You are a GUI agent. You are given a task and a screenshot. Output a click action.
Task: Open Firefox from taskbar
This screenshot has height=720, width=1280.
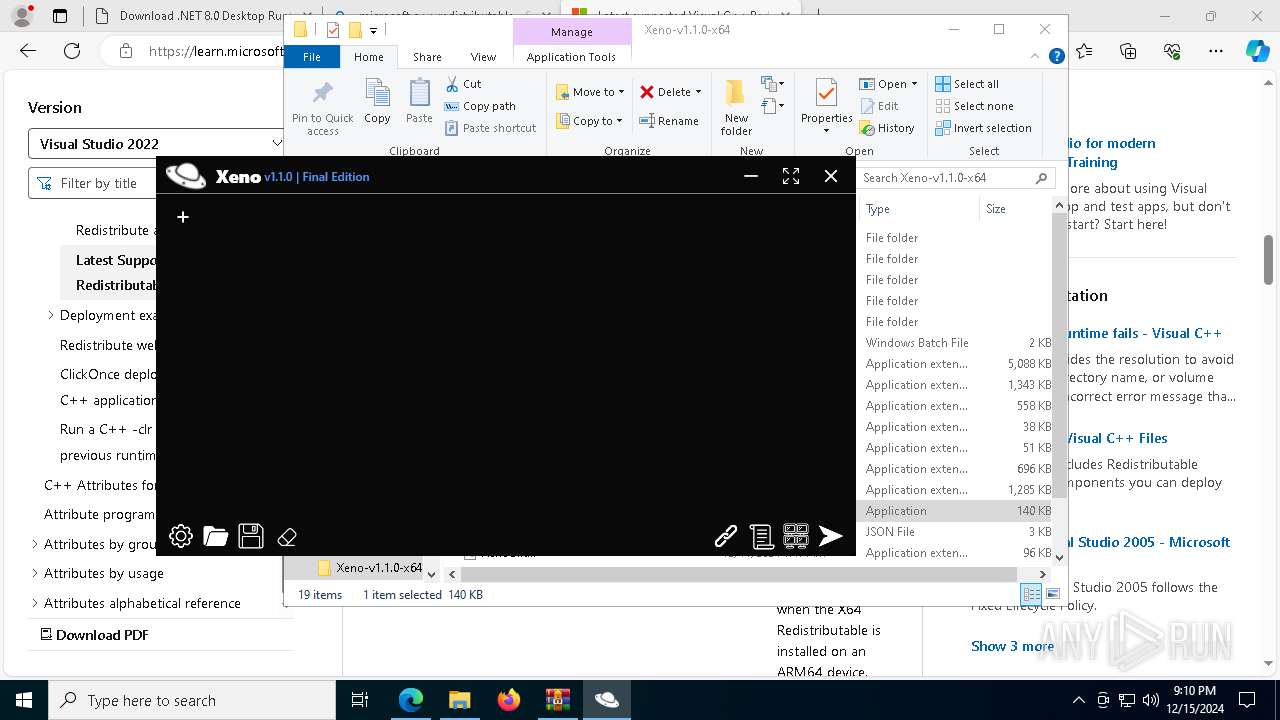click(509, 700)
